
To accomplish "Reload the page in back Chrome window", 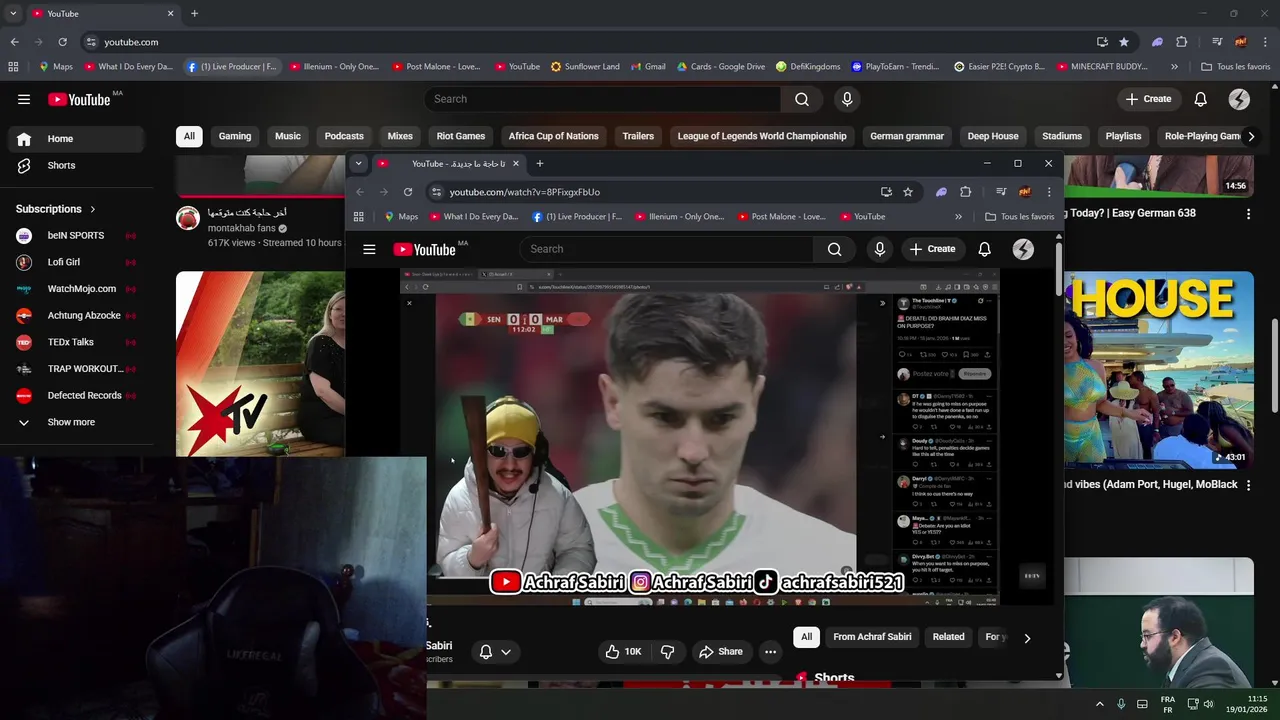I will coord(62,42).
